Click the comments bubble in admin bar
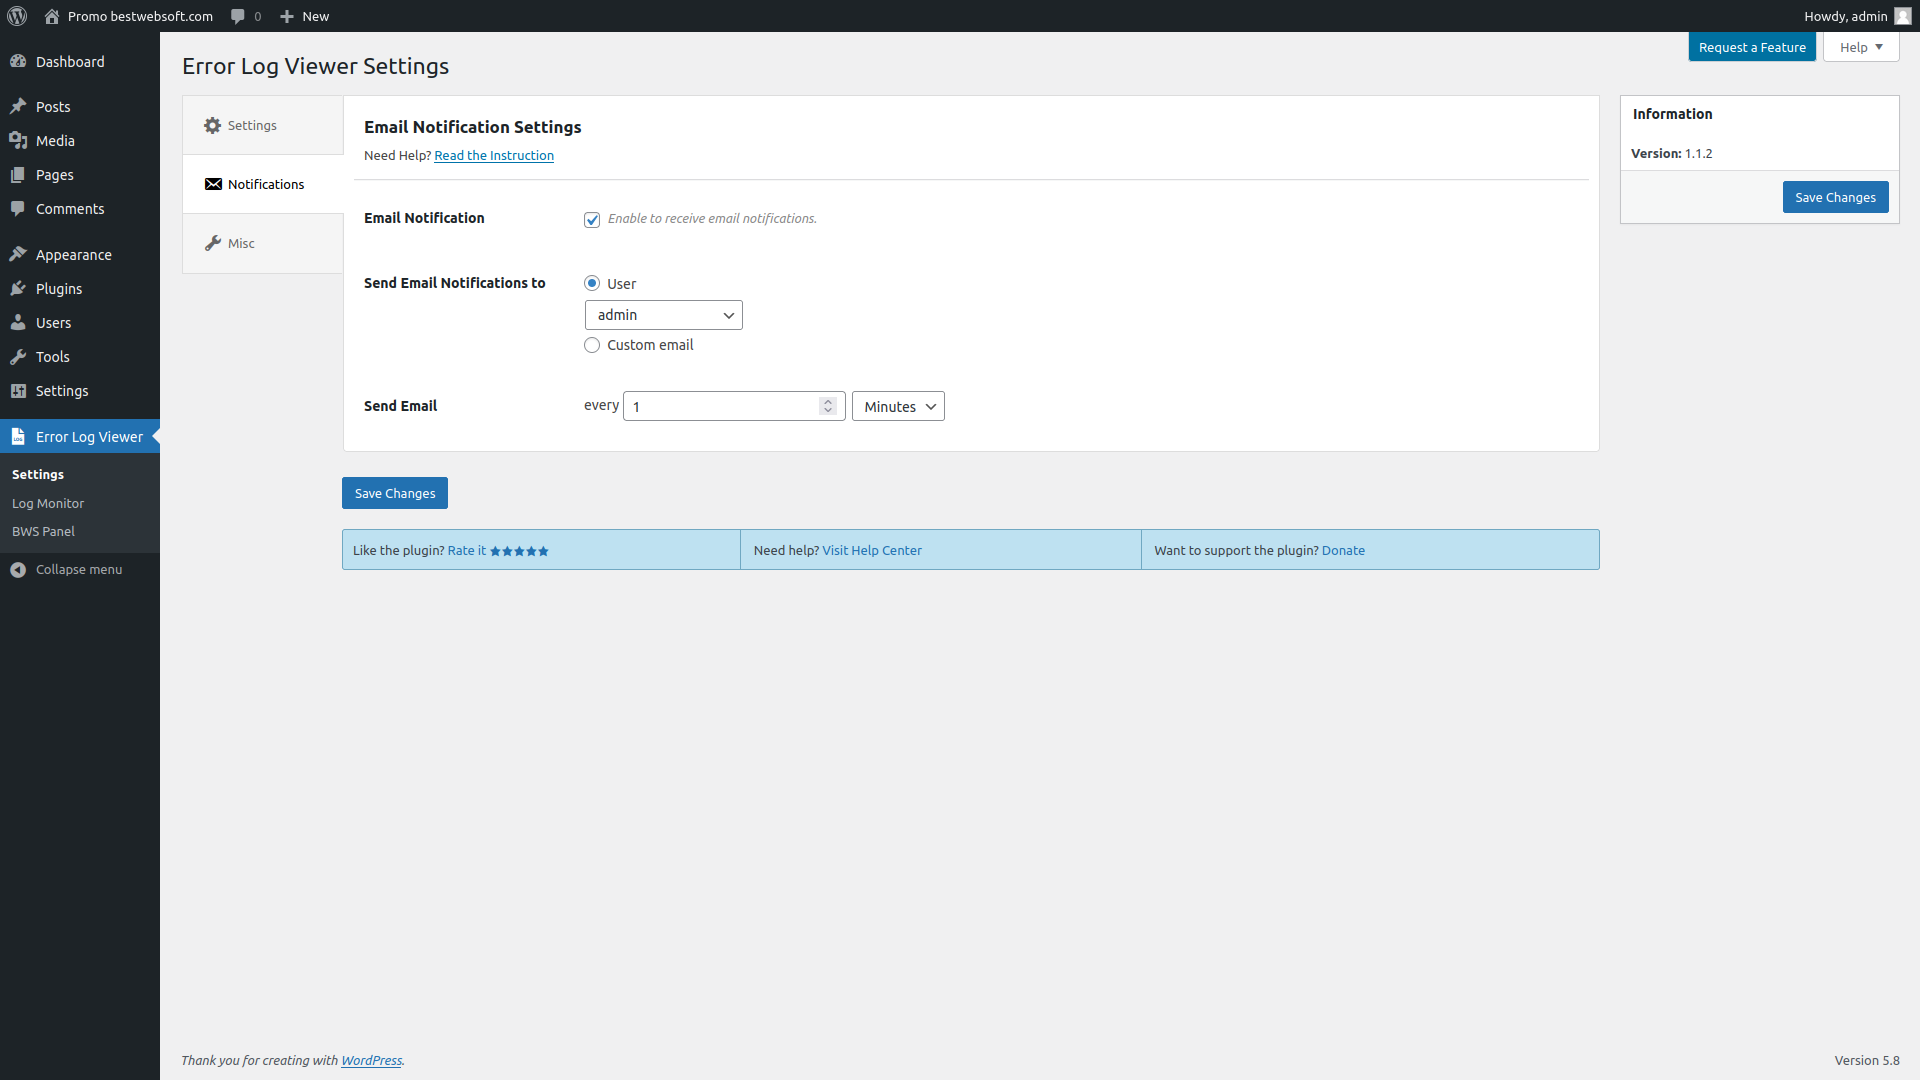Viewport: 1920px width, 1080px height. [238, 16]
